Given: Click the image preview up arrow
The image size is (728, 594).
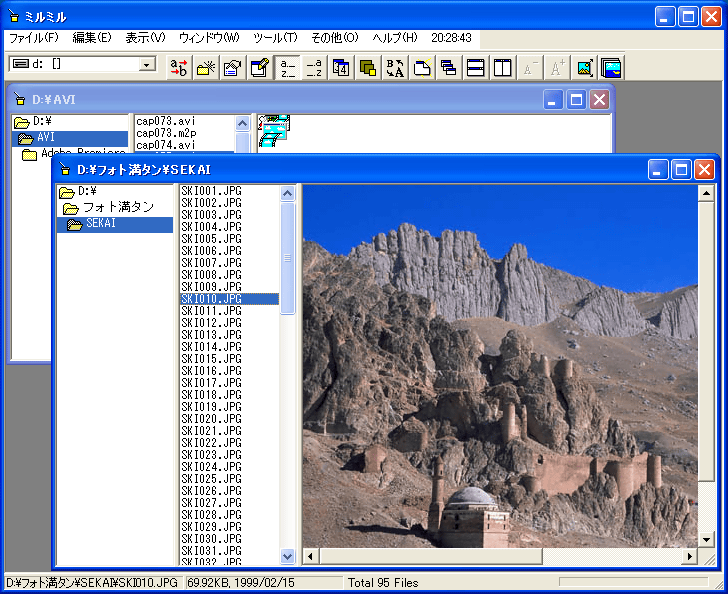Looking at the screenshot, I should (x=706, y=193).
